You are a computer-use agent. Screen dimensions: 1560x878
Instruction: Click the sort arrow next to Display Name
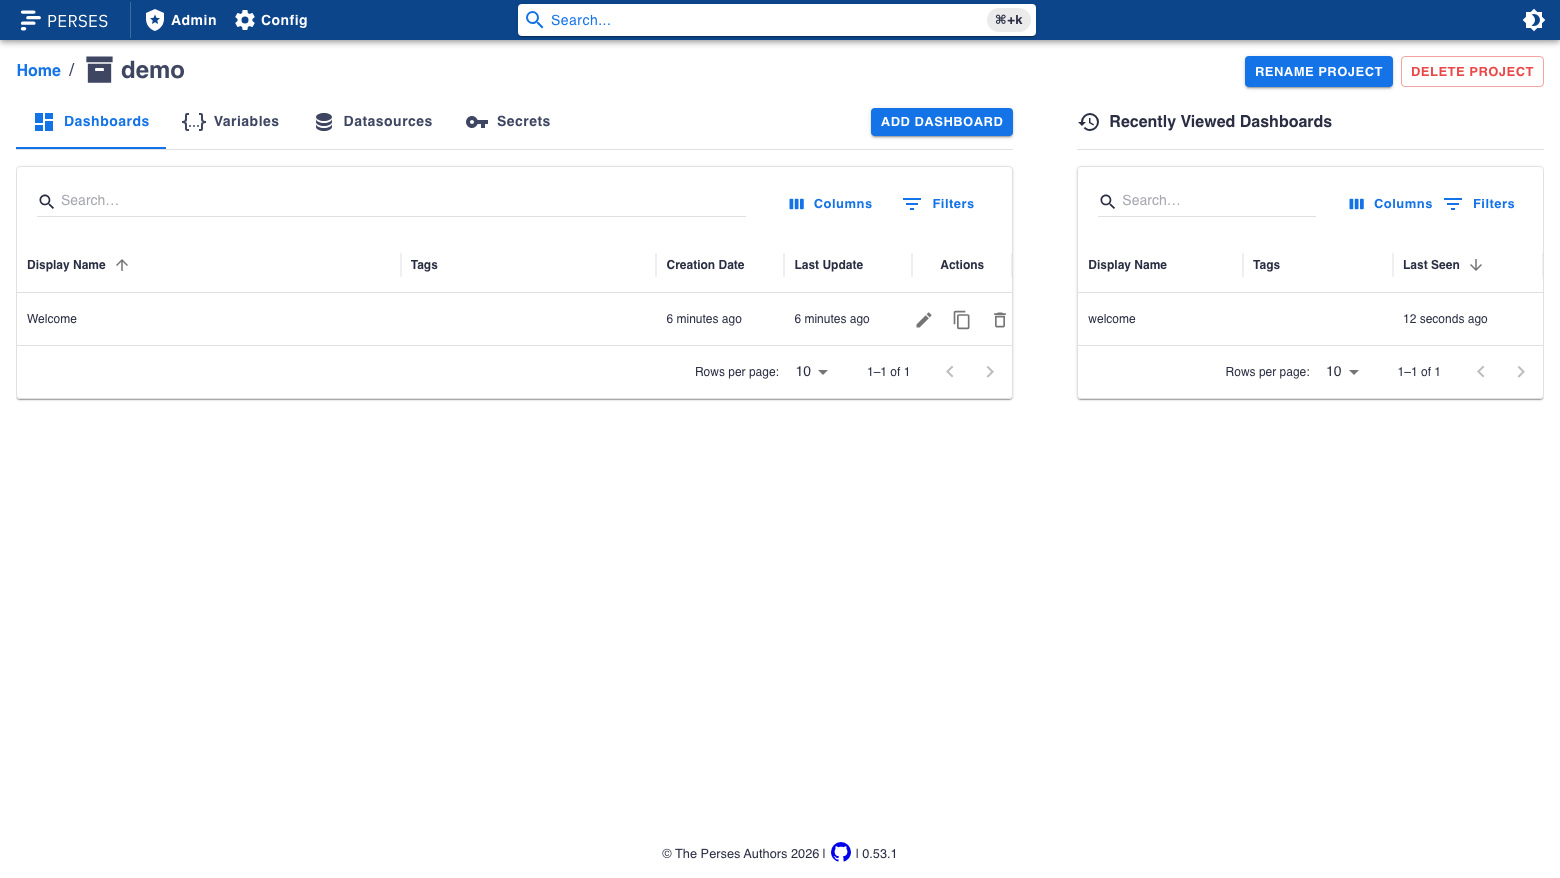click(122, 265)
